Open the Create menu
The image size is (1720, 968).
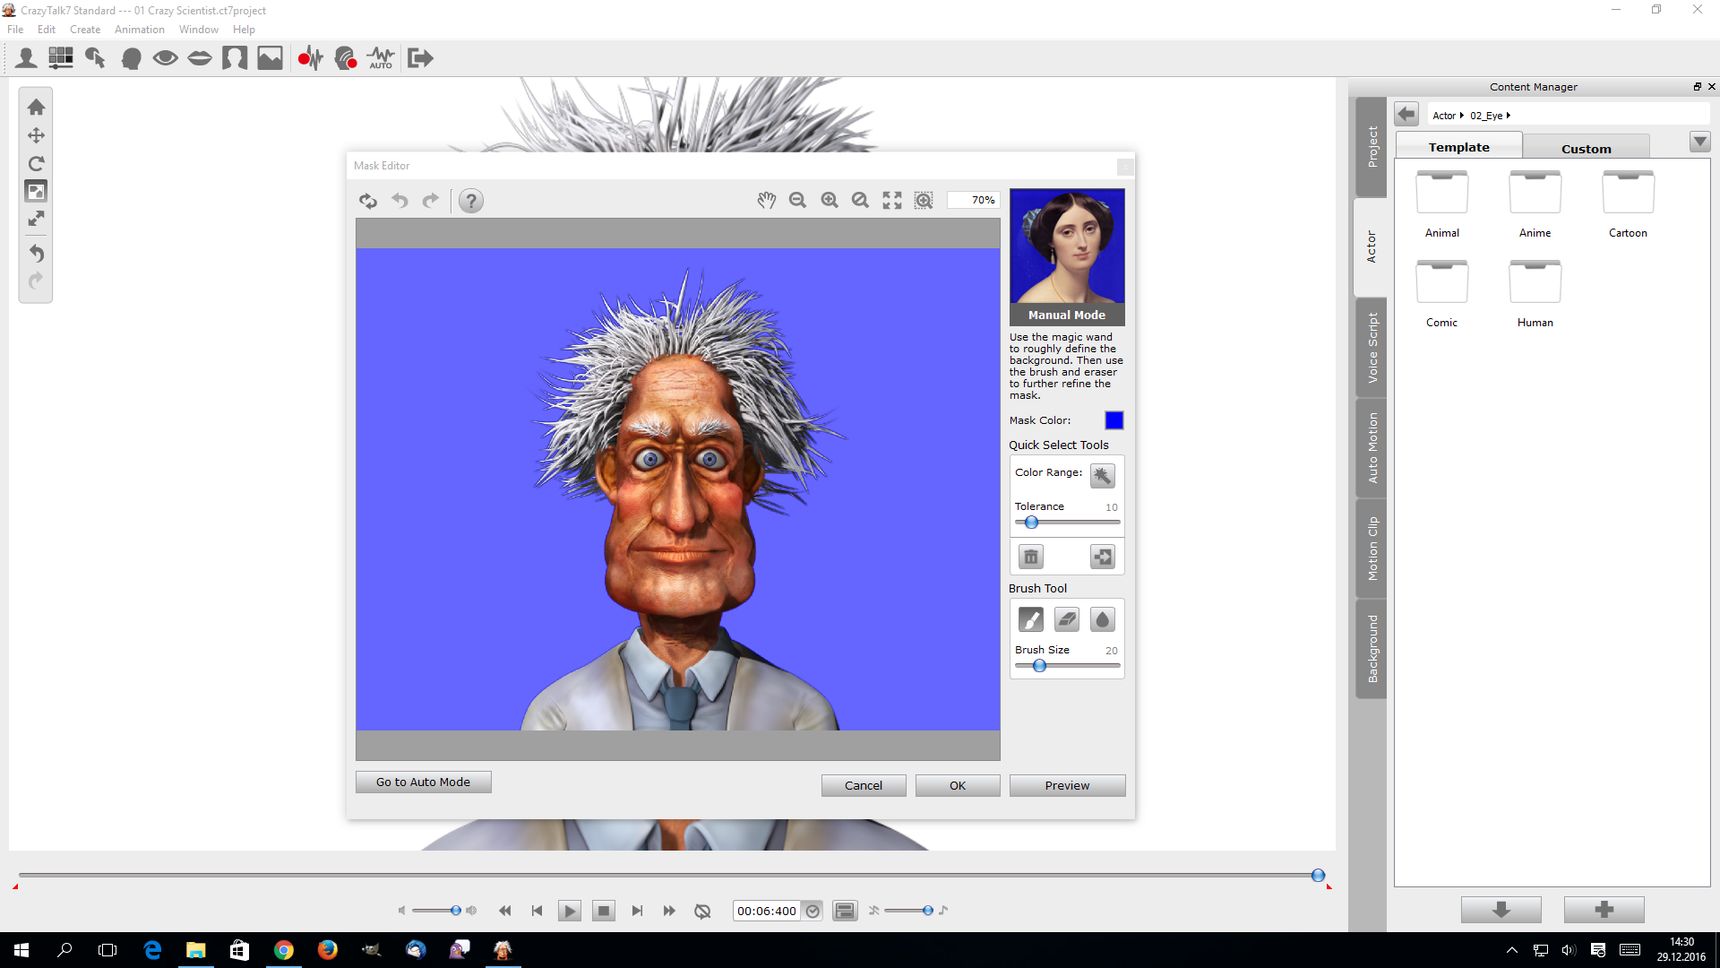click(85, 29)
